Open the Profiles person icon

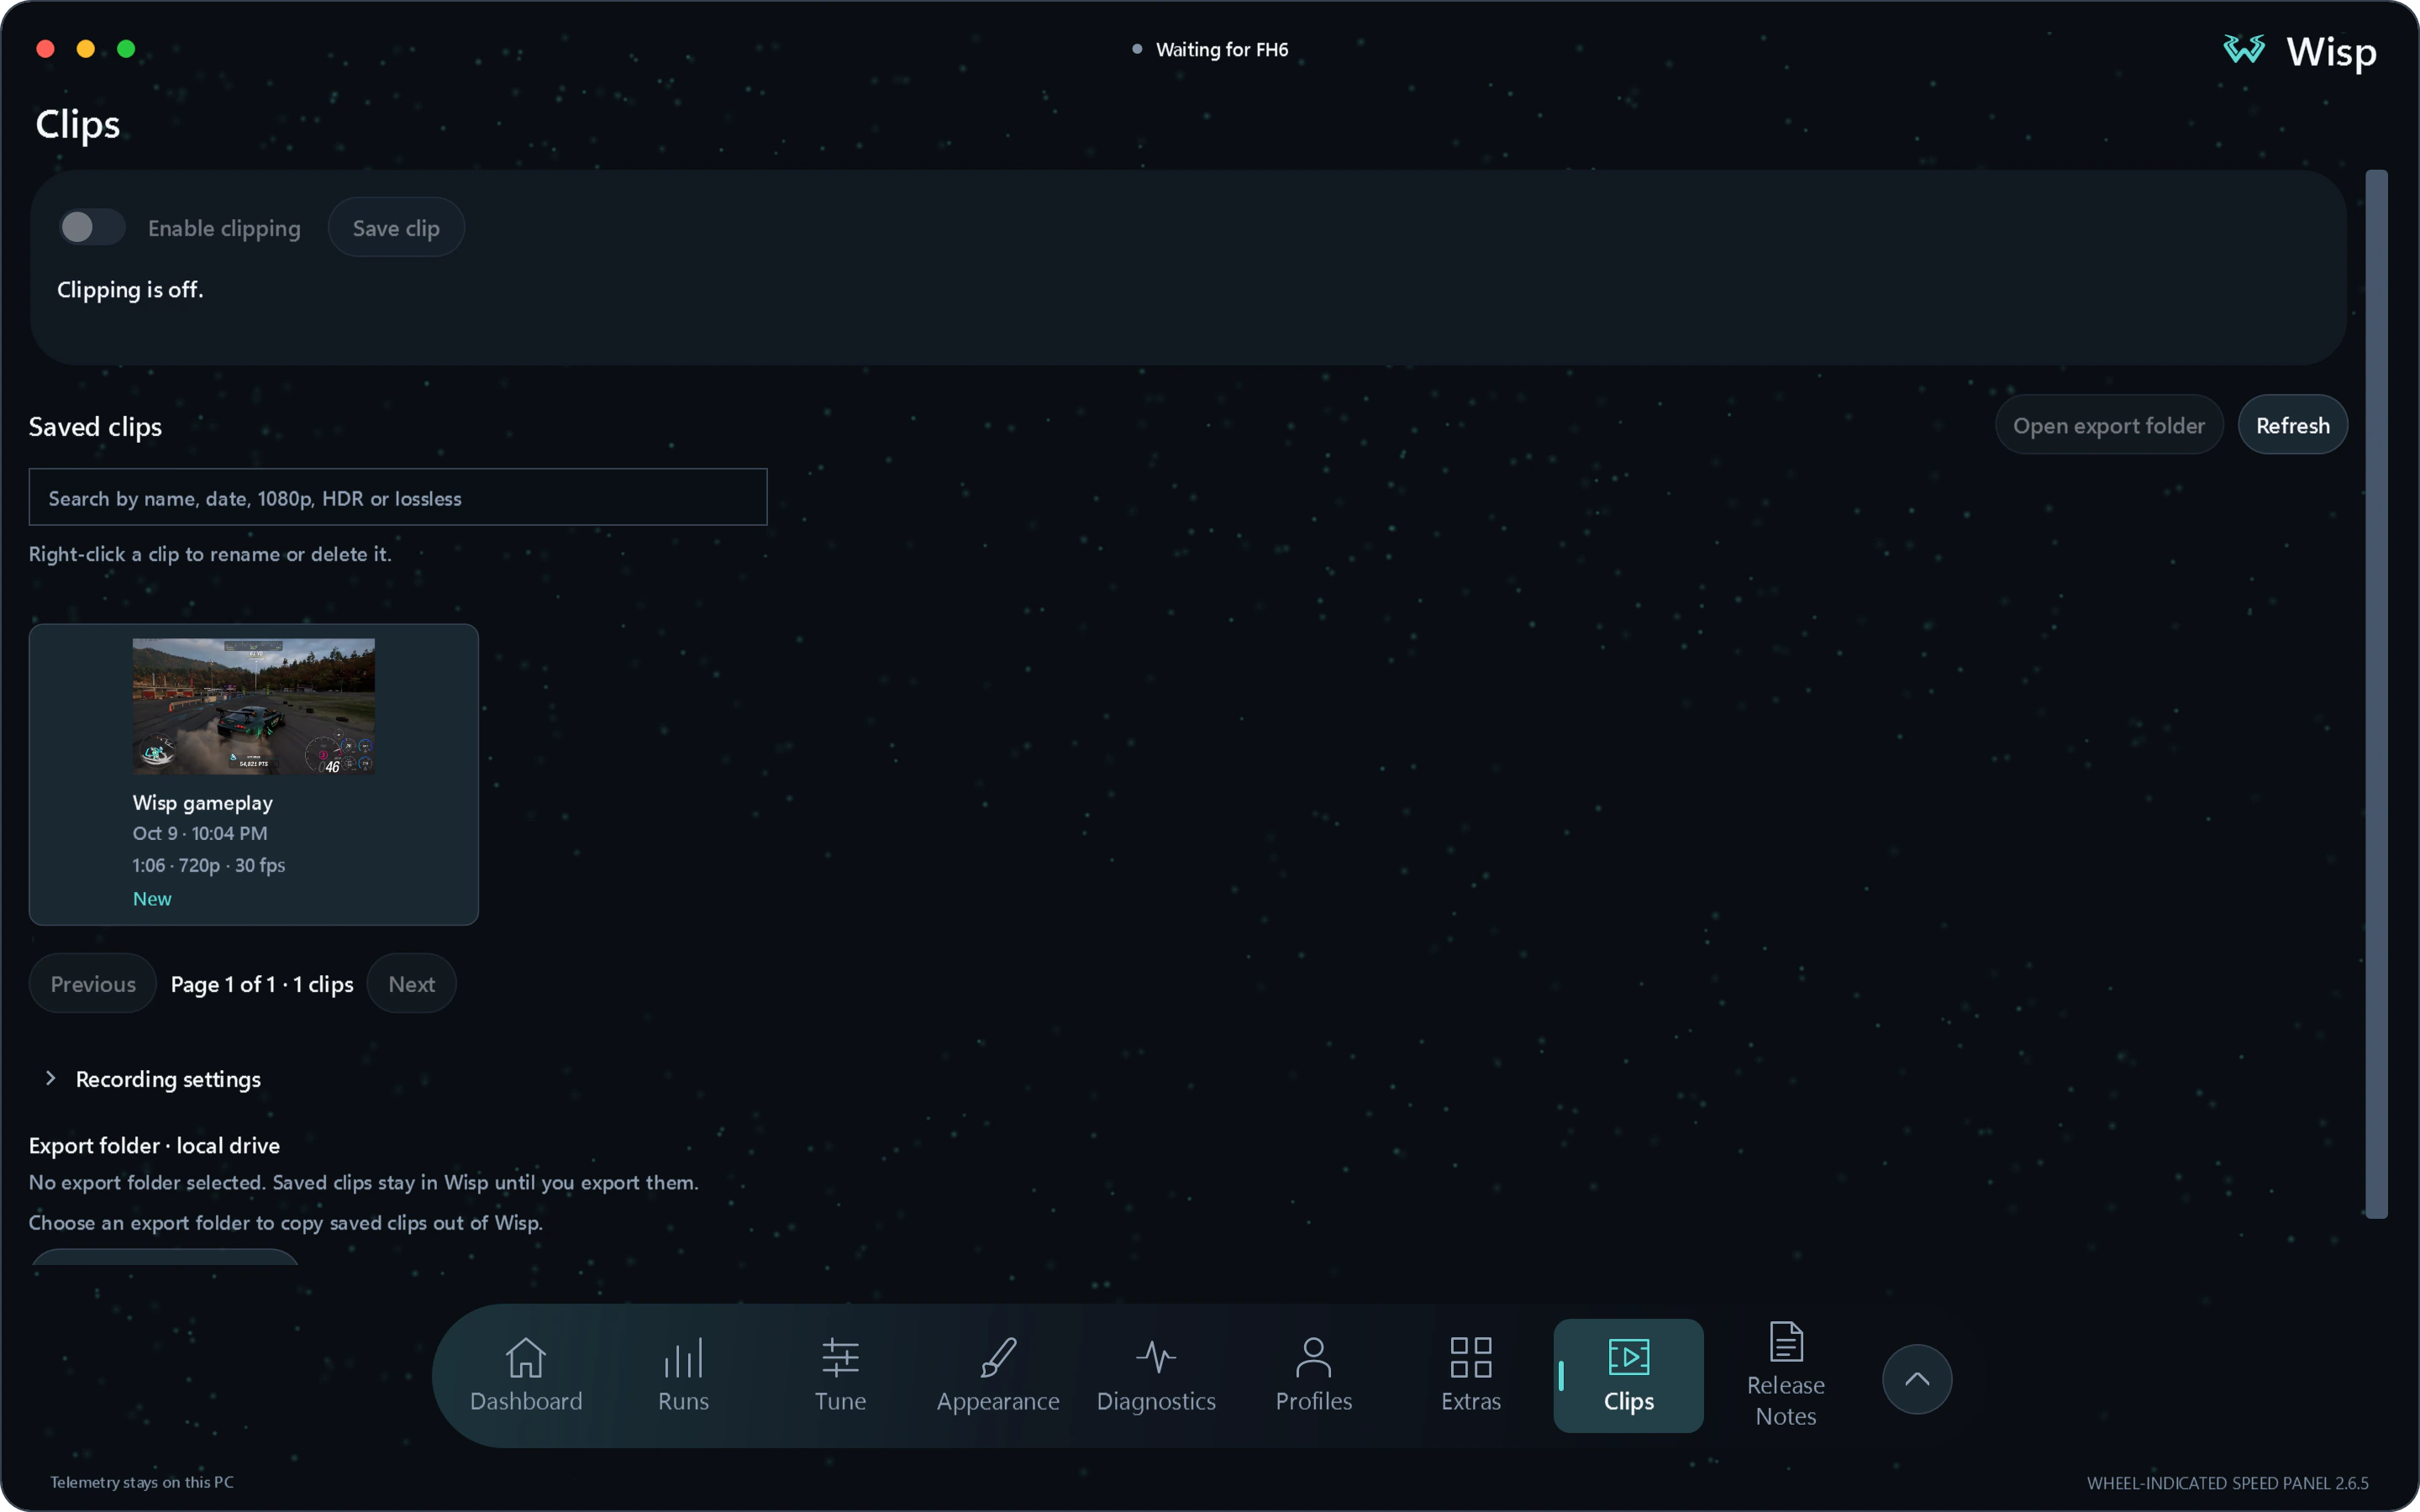click(x=1313, y=1357)
